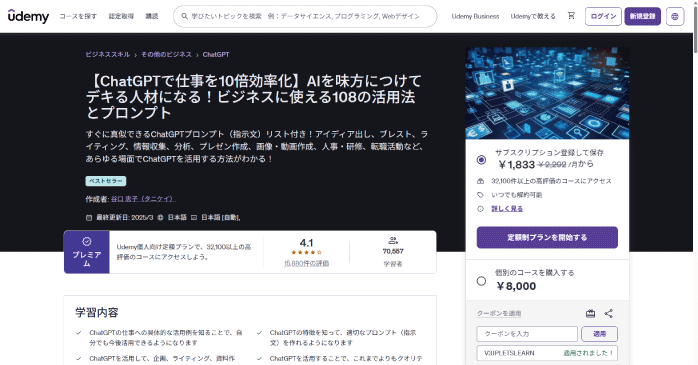Open the shopping cart icon
This screenshot has height=365, width=698.
pos(571,16)
